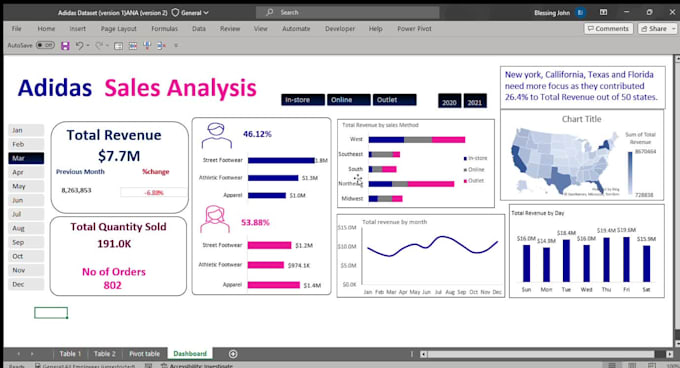Toggle the AutoSave switch

tap(45, 45)
